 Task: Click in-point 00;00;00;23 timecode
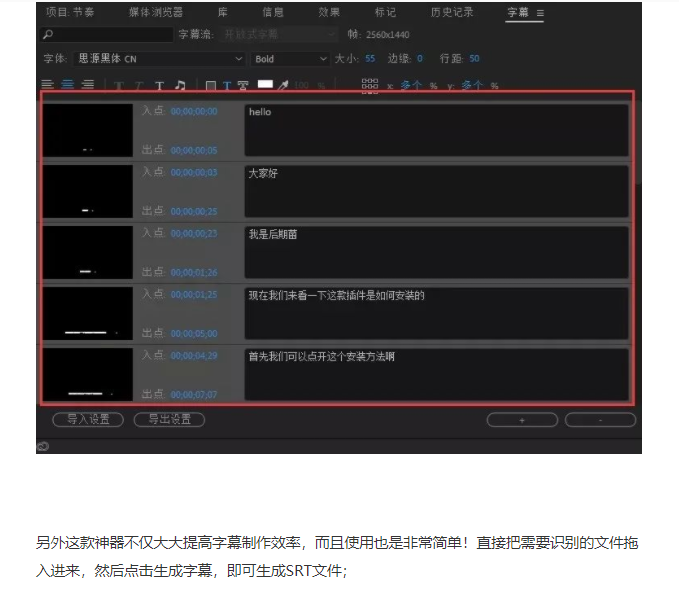tap(194, 233)
